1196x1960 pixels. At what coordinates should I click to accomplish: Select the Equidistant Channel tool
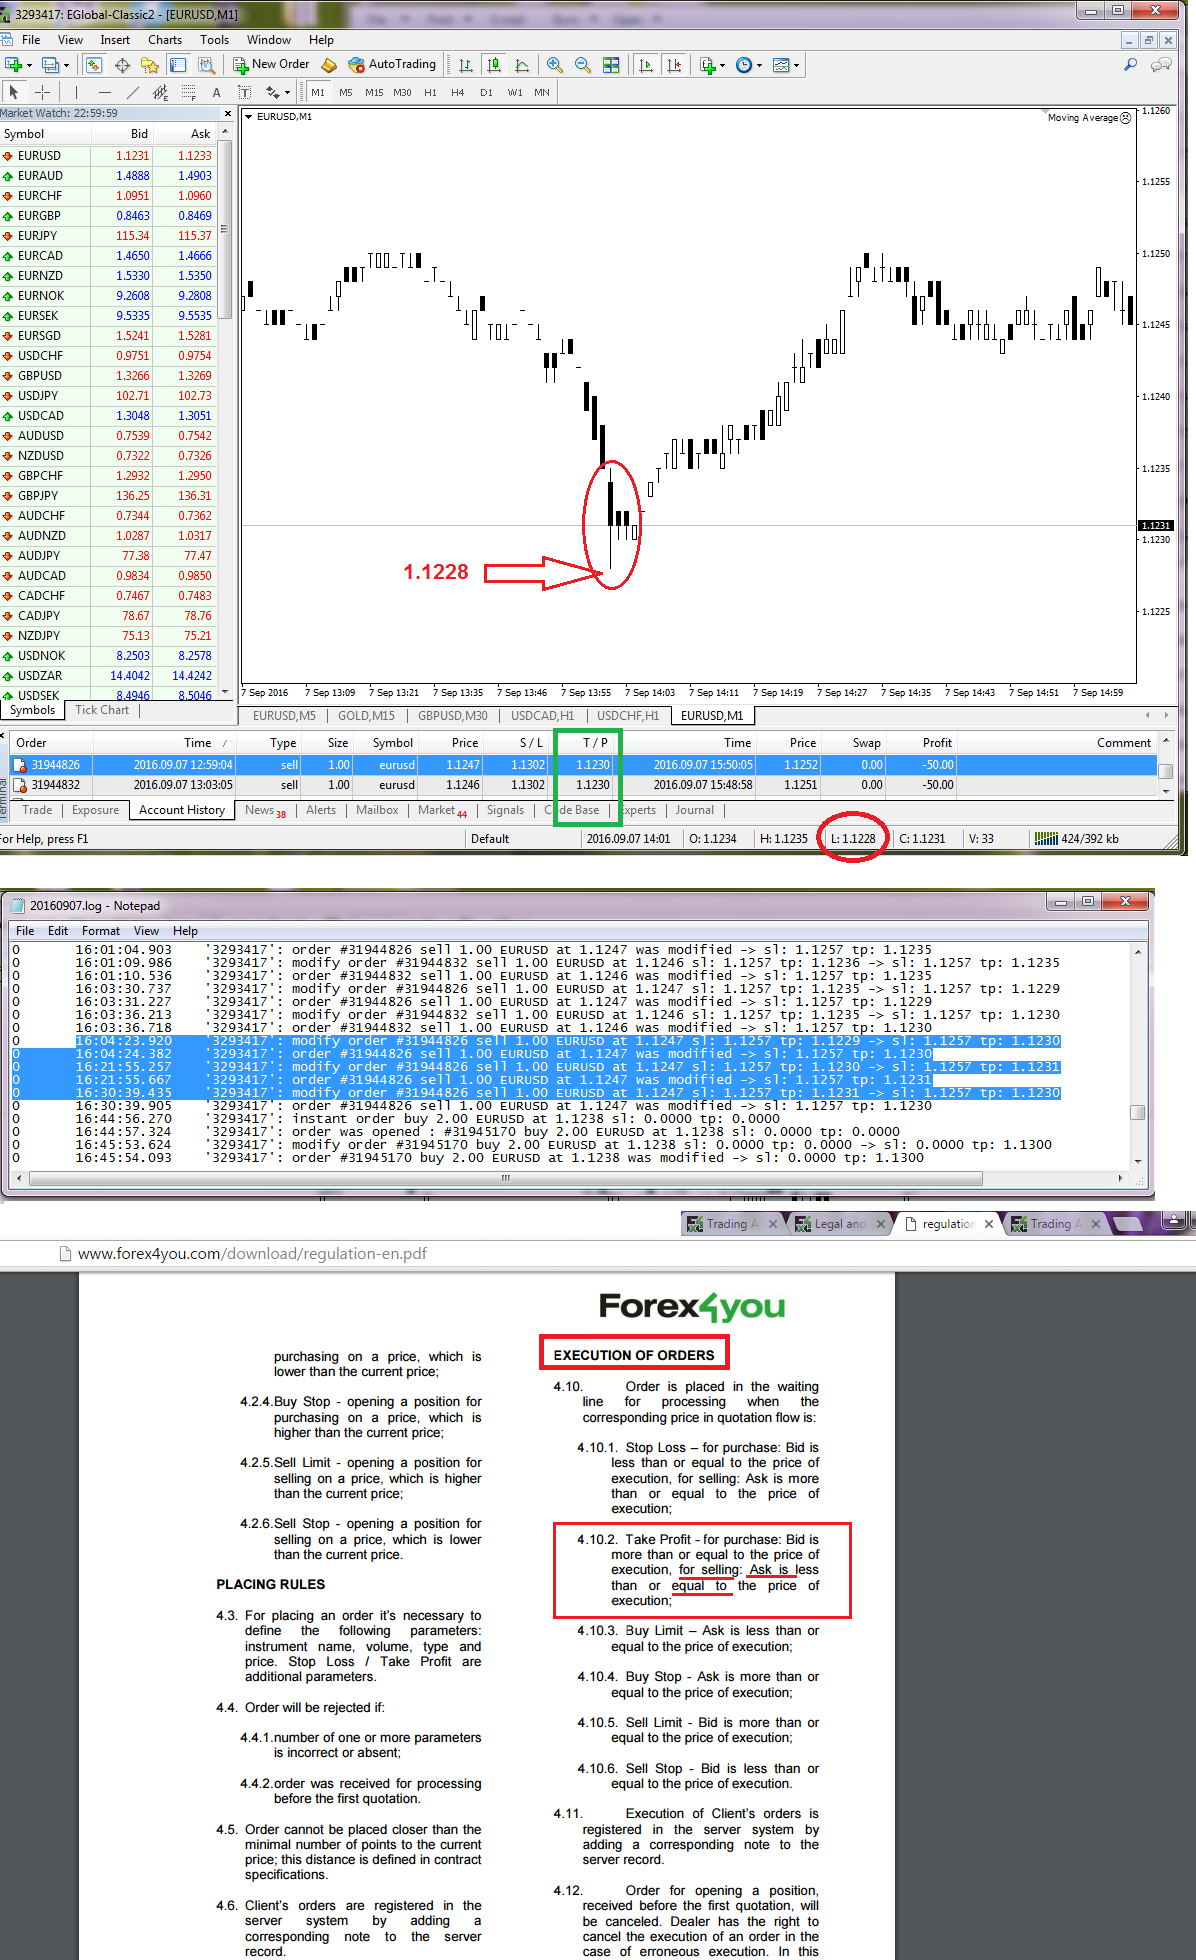pyautogui.click(x=160, y=92)
